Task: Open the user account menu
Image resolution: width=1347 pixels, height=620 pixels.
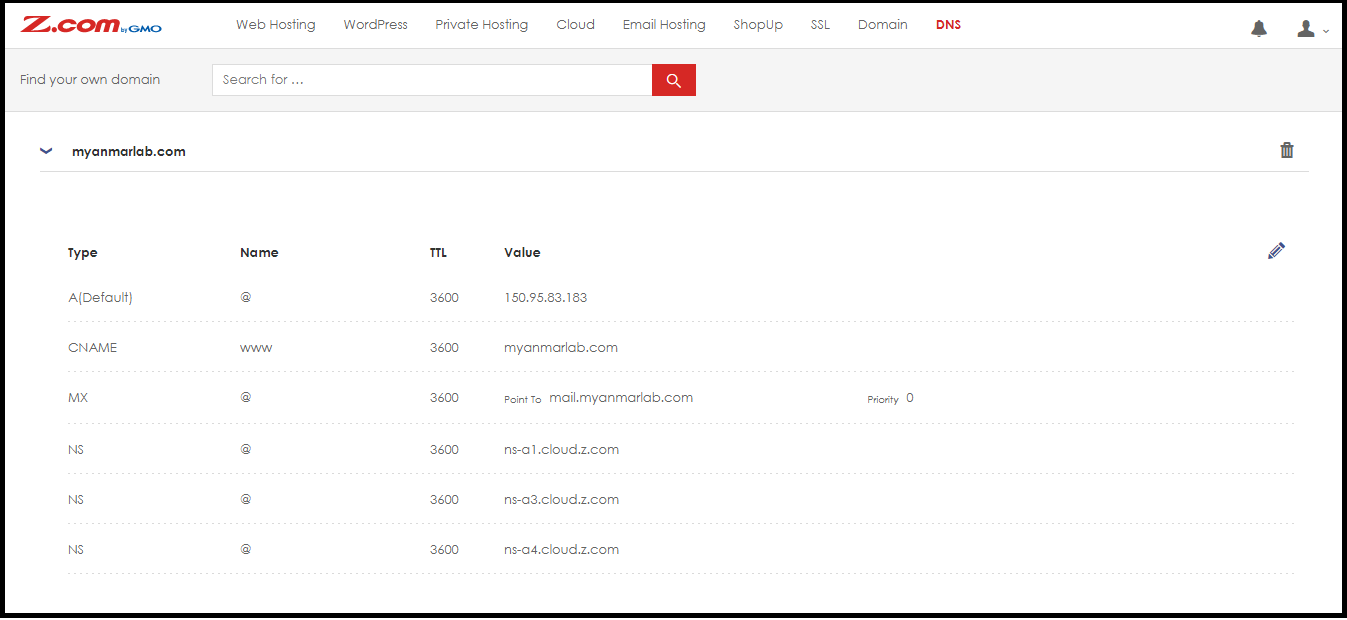Action: click(1312, 29)
